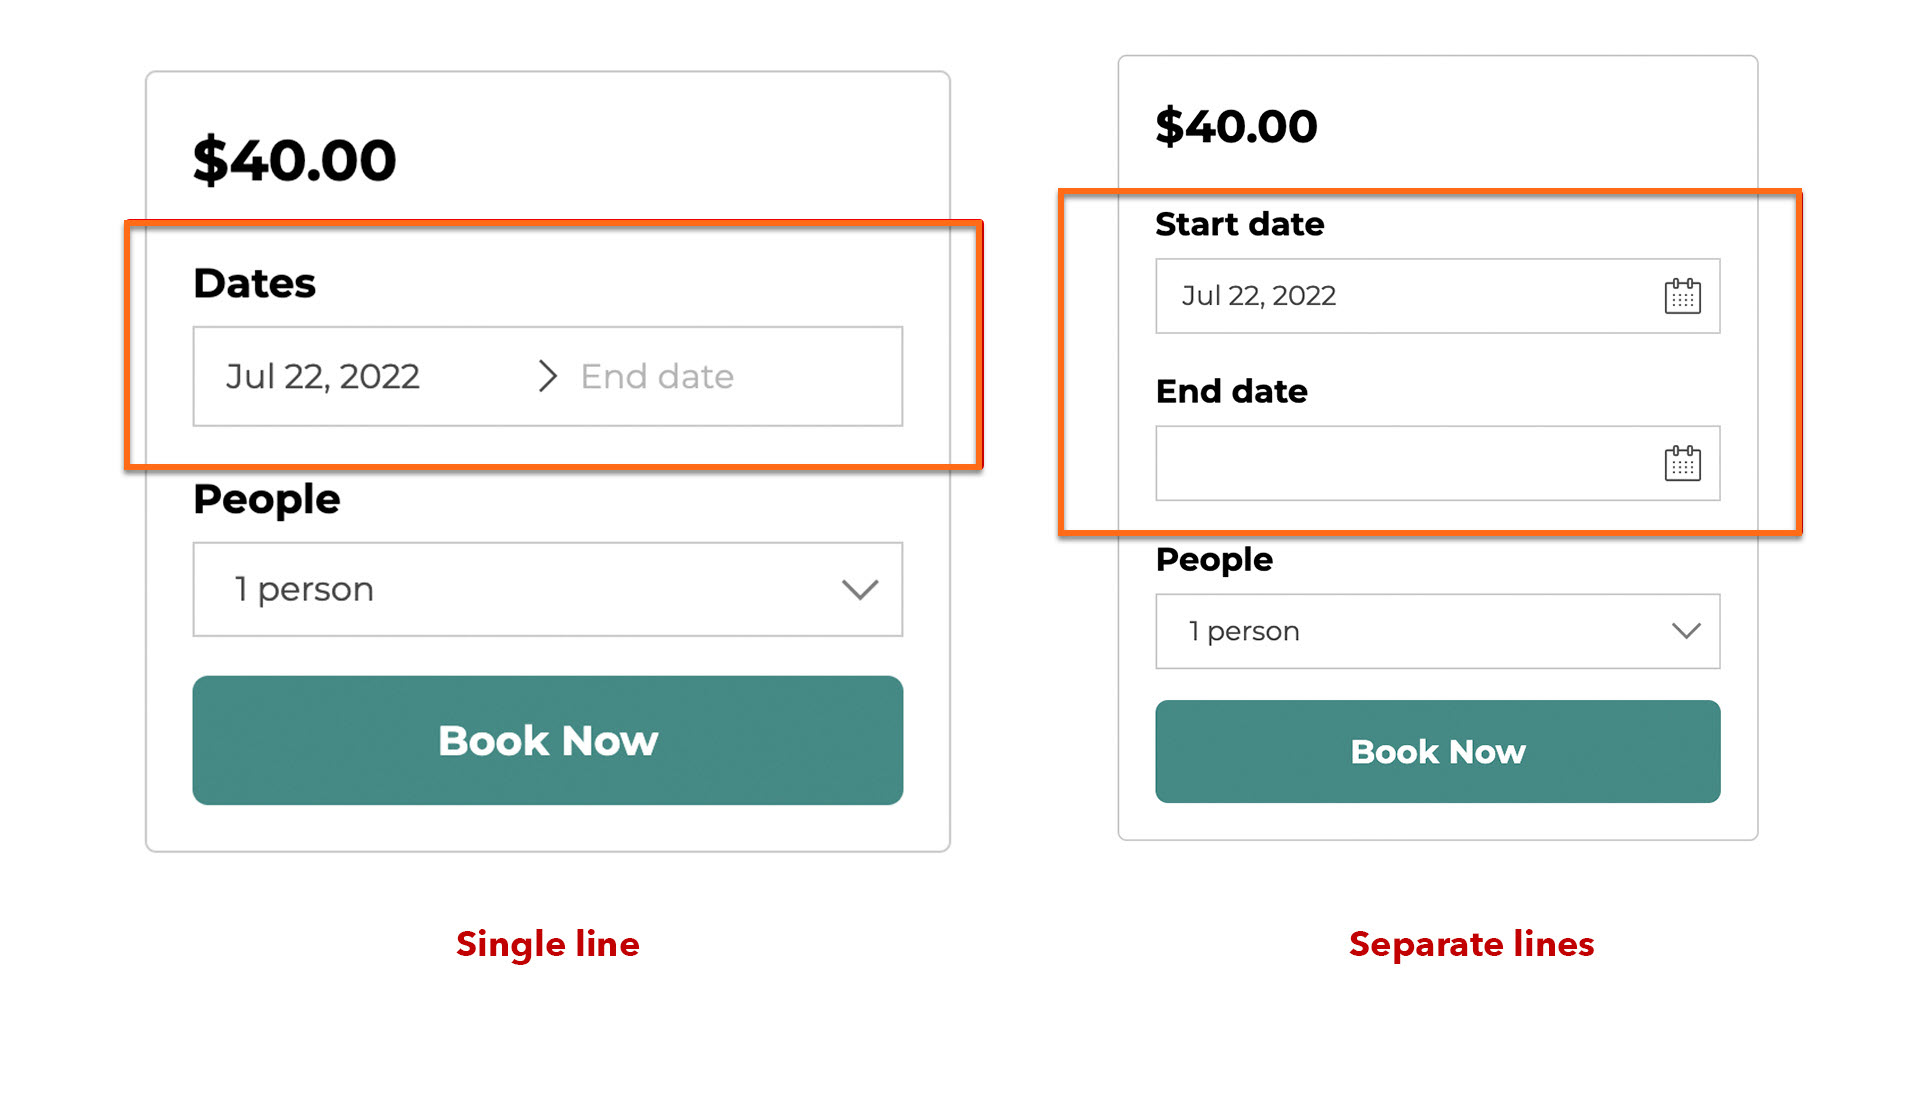Open the People dropdown chevron on left card

(860, 590)
